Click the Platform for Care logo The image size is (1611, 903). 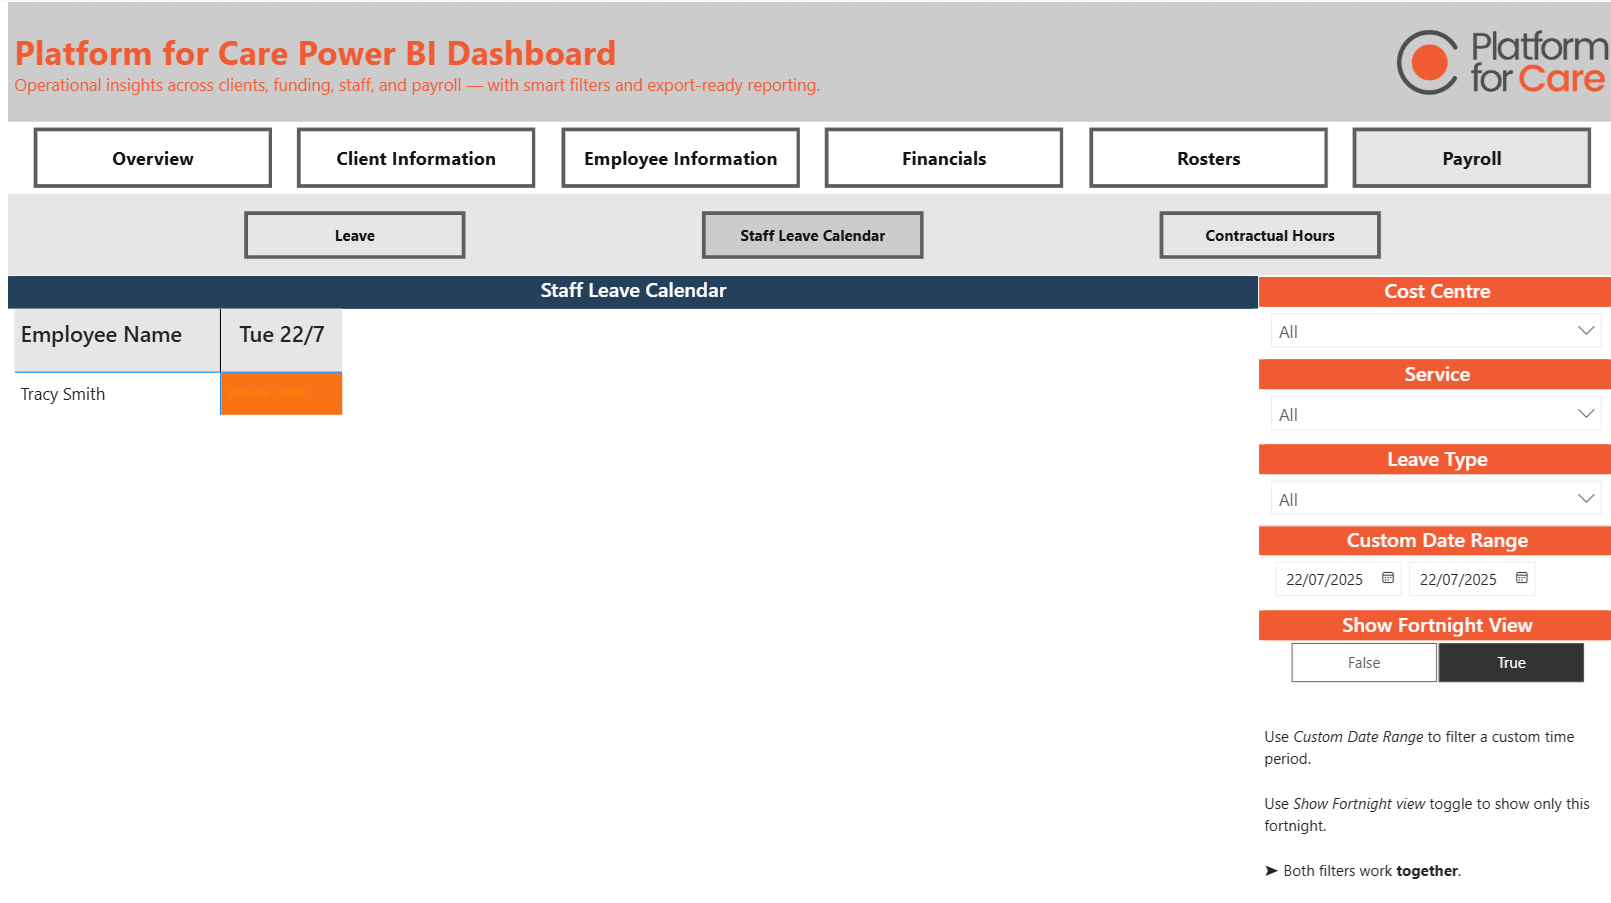pyautogui.click(x=1502, y=62)
